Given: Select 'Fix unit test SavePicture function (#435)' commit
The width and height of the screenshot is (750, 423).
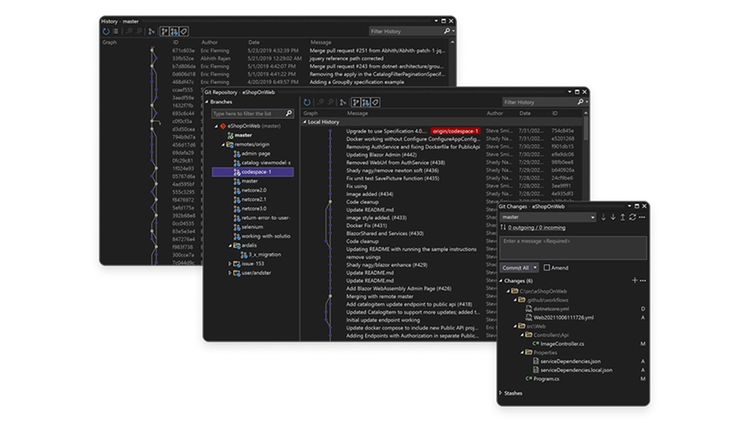Looking at the screenshot, I should tap(393, 178).
